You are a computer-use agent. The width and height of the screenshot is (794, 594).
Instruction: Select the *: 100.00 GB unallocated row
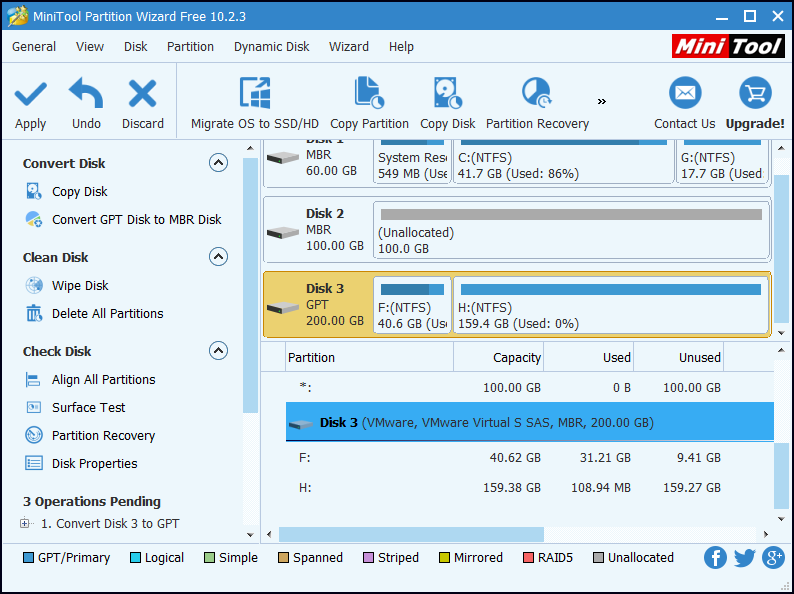tap(530, 387)
